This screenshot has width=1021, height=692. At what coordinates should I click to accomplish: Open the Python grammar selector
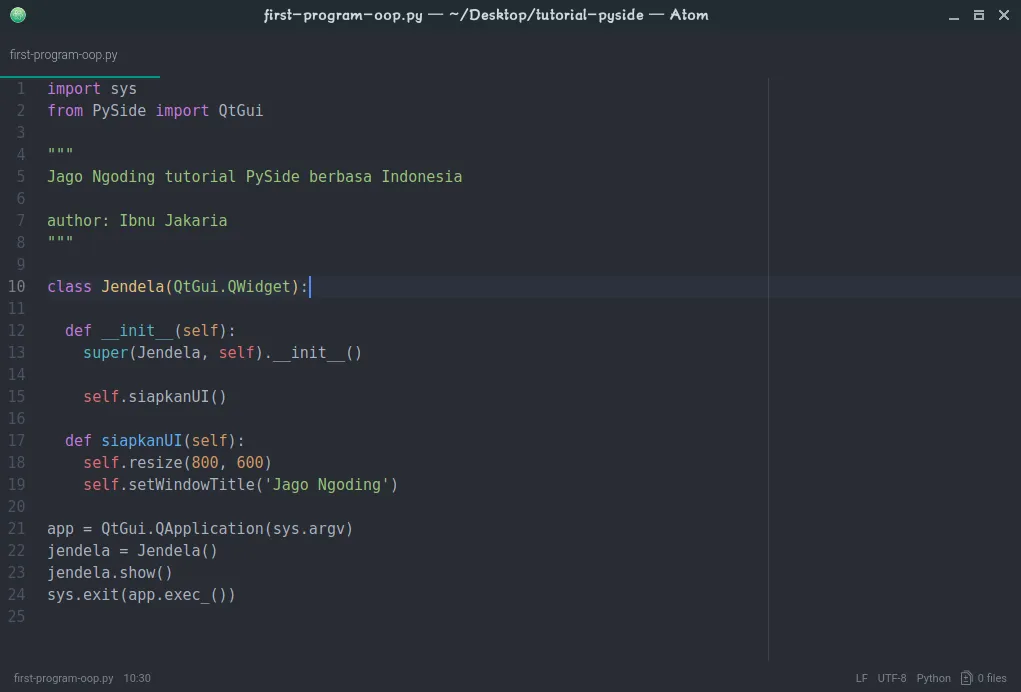pyautogui.click(x=933, y=678)
